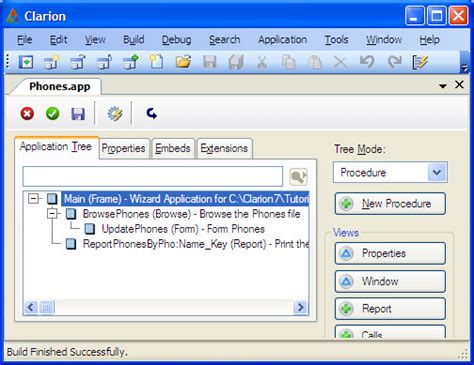Switch to the Extensions tab
Viewport: 474px width, 365px height.
click(224, 148)
